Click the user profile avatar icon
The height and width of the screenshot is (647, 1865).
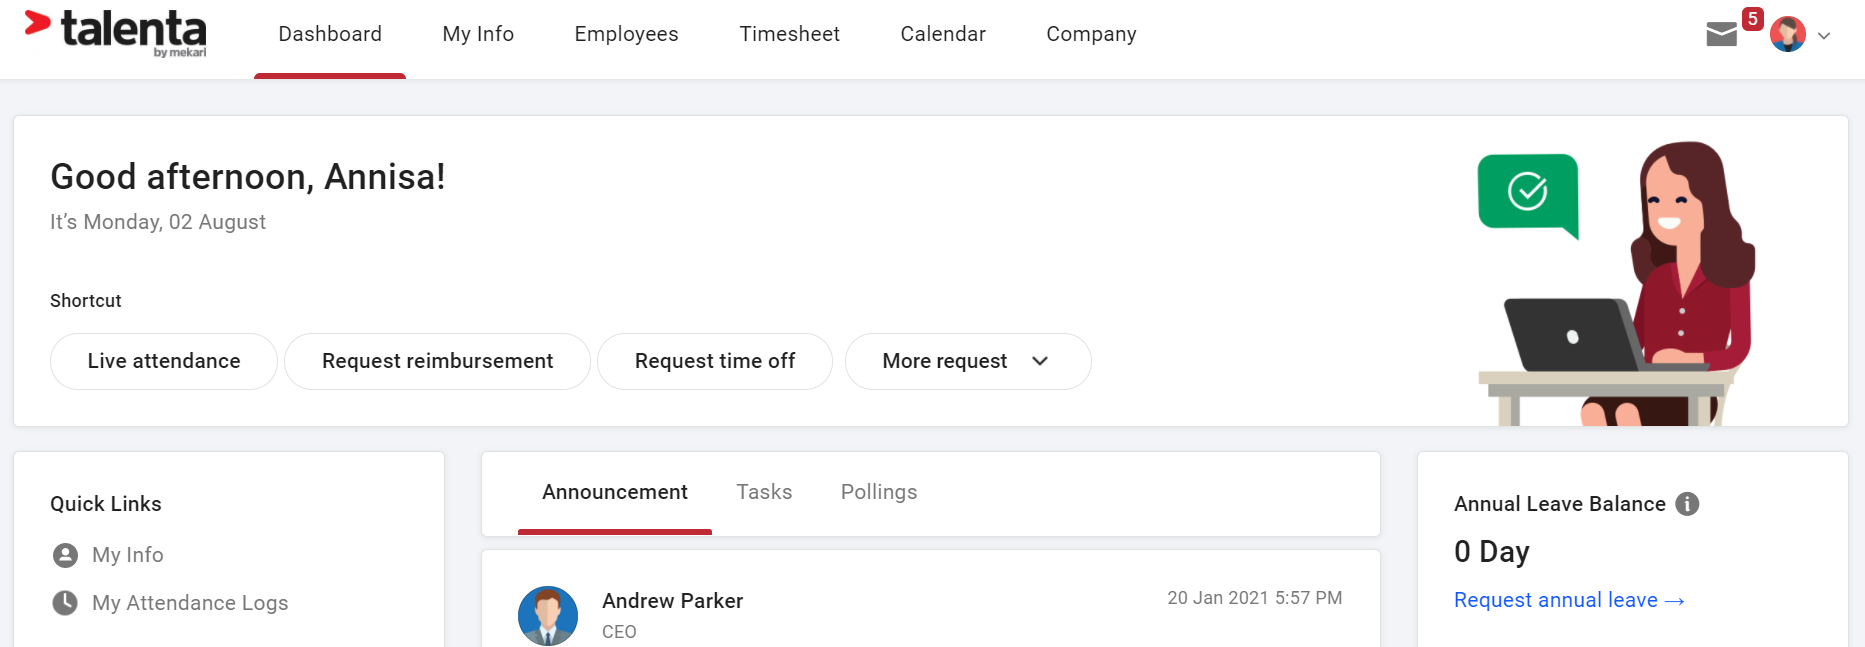coord(1788,34)
